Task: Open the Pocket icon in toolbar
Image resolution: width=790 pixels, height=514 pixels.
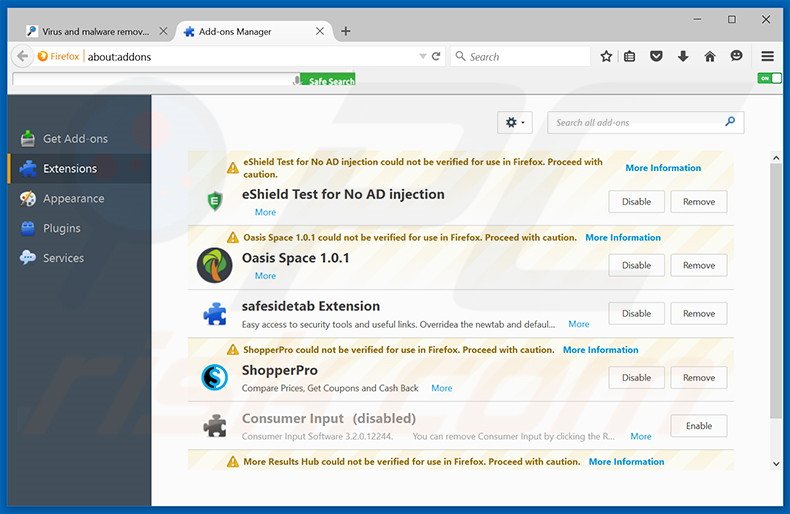Action: coord(656,56)
